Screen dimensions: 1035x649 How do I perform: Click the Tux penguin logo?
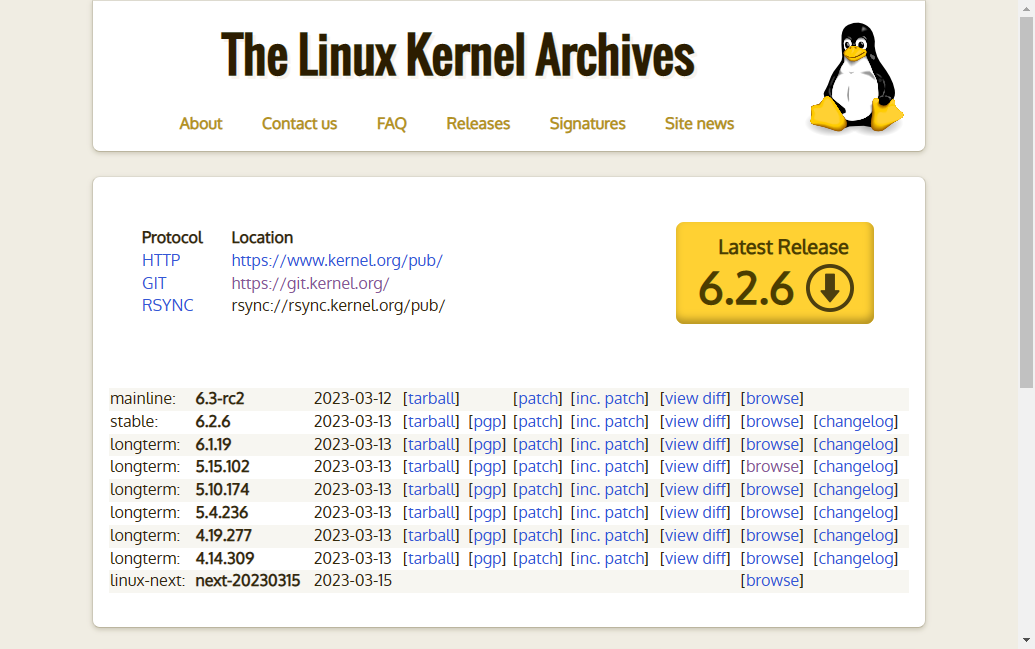[856, 78]
